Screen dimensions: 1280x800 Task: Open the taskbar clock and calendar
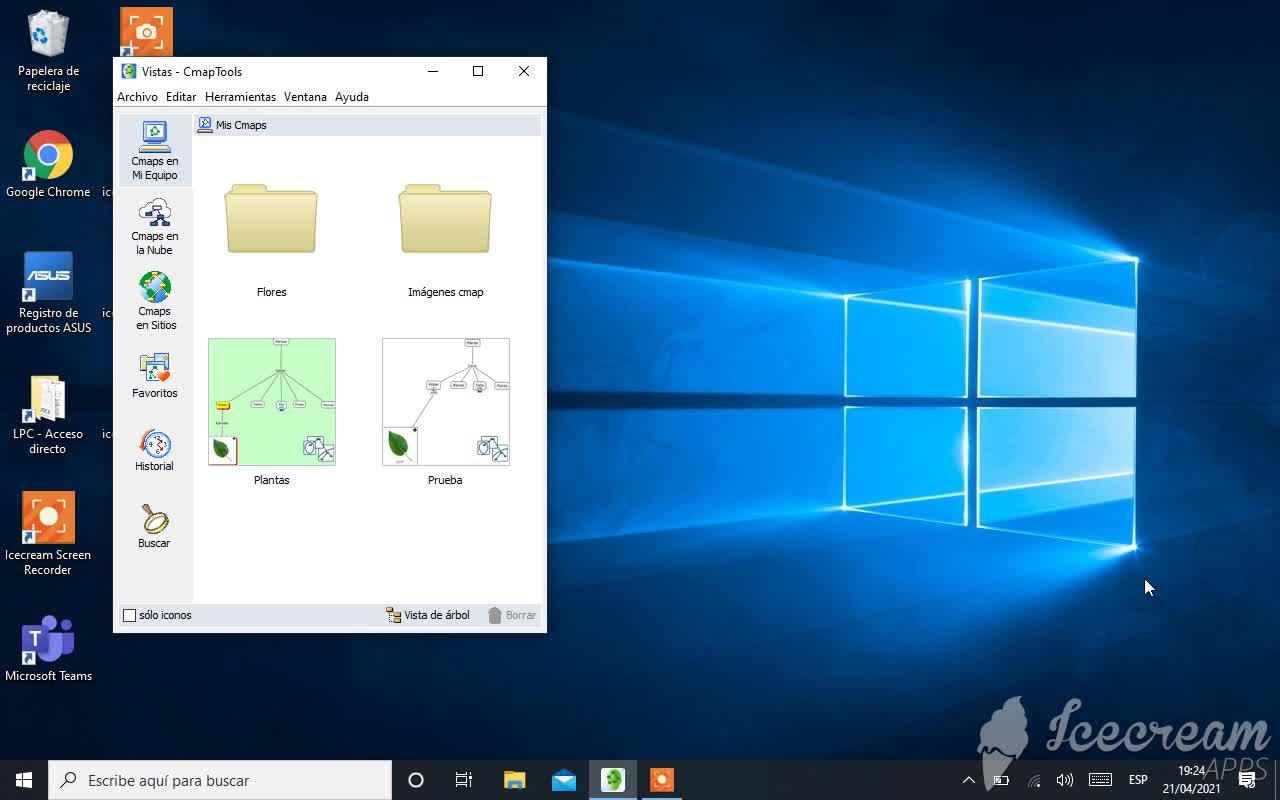[1191, 780]
